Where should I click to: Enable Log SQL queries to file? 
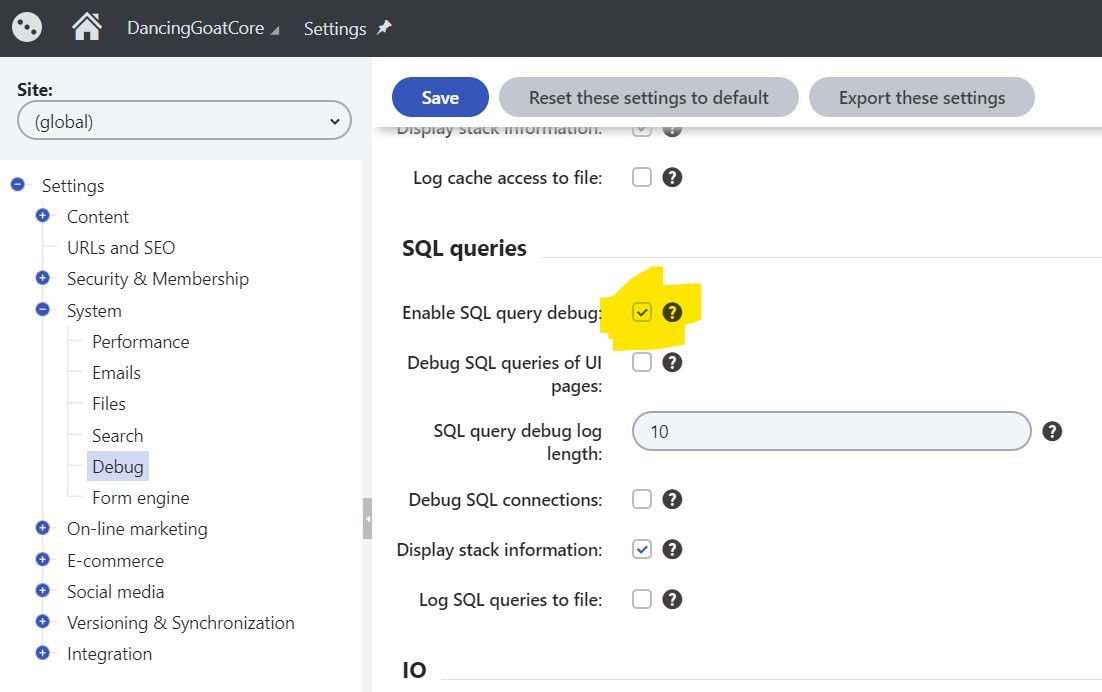642,599
